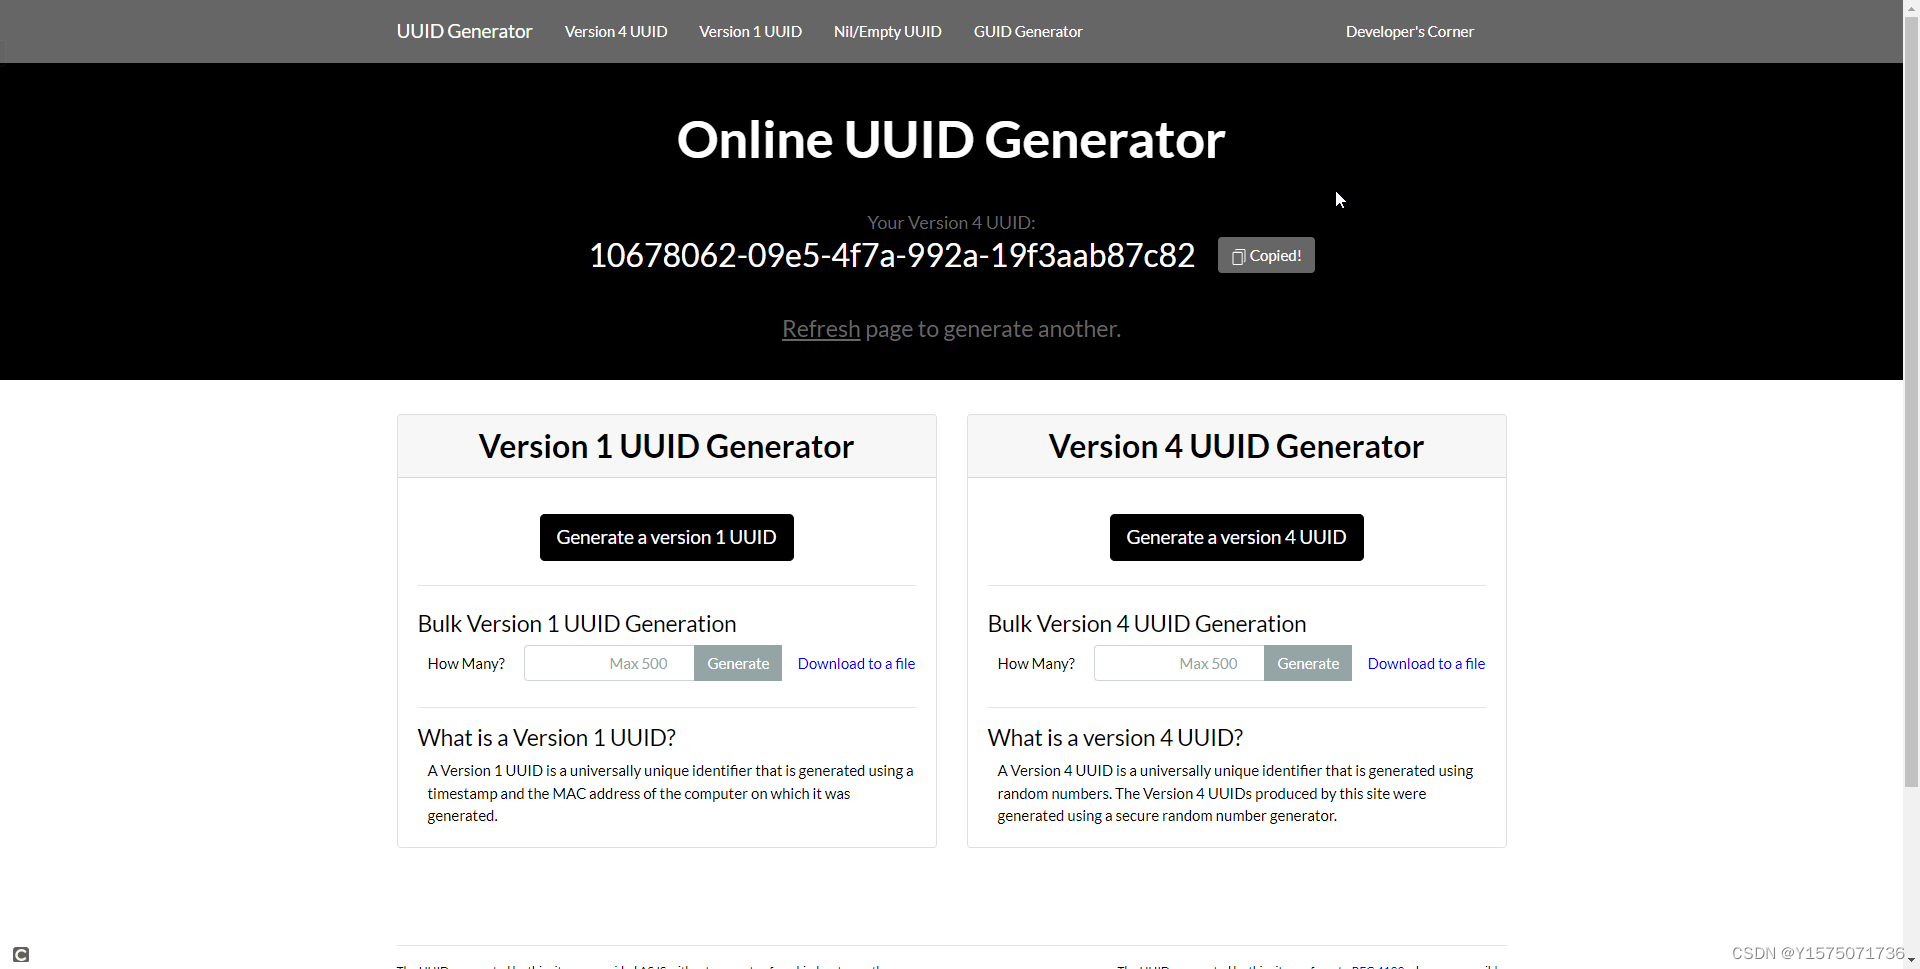The width and height of the screenshot is (1920, 969).
Task: Click the generated UUID 10678062-09e5-4f7a-992a-19f3aab87c82
Action: point(892,255)
